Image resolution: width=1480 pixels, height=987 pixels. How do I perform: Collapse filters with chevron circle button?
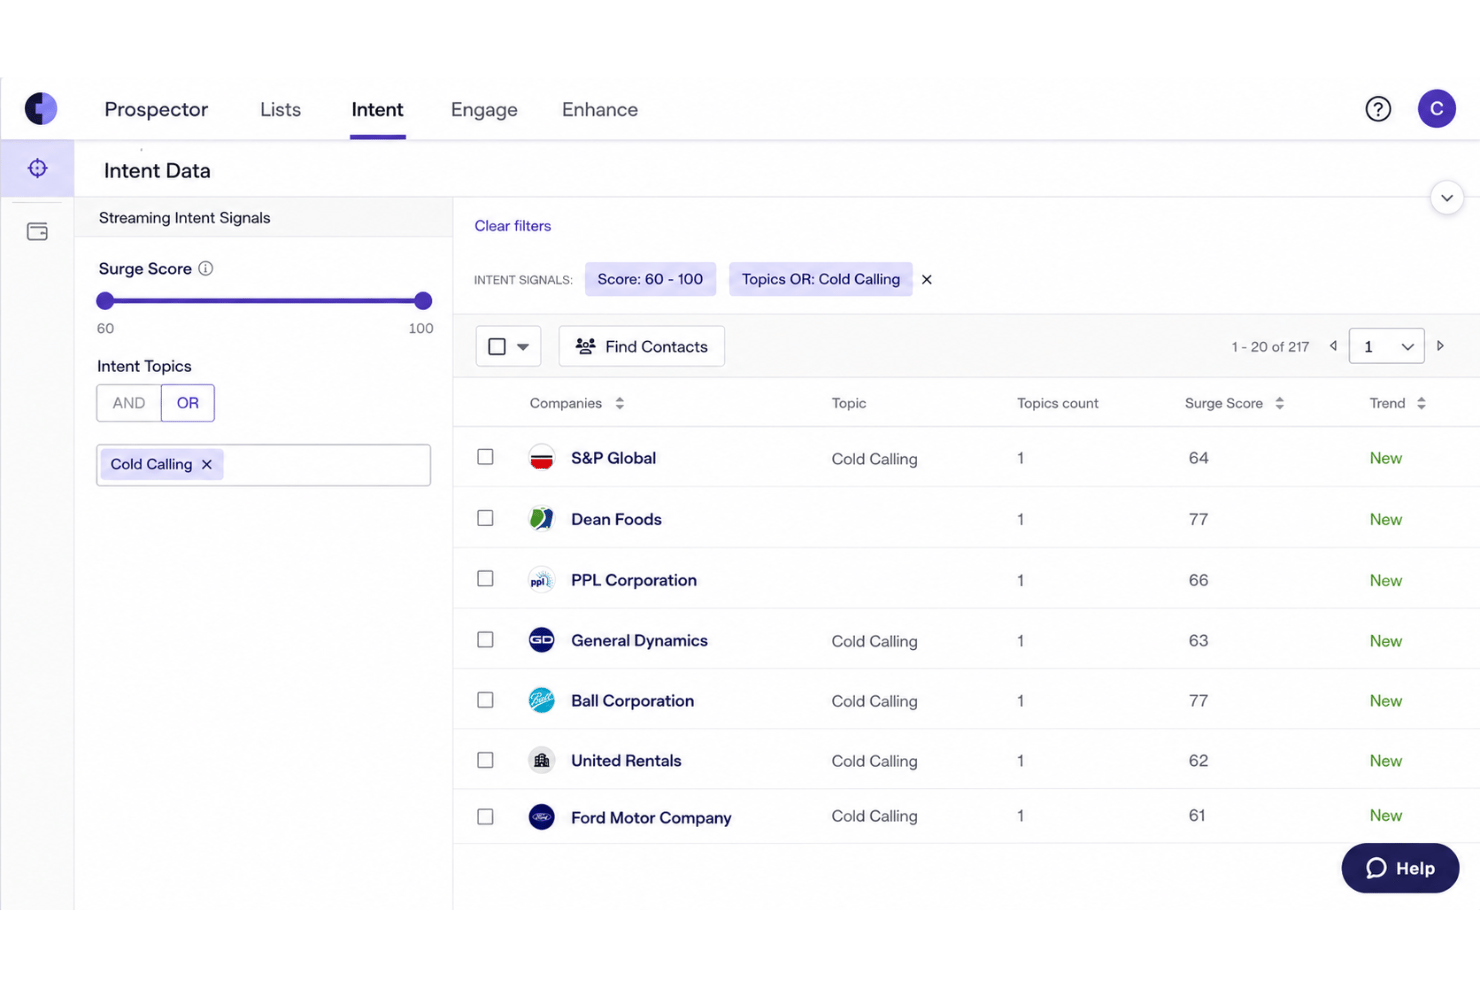coord(1447,198)
